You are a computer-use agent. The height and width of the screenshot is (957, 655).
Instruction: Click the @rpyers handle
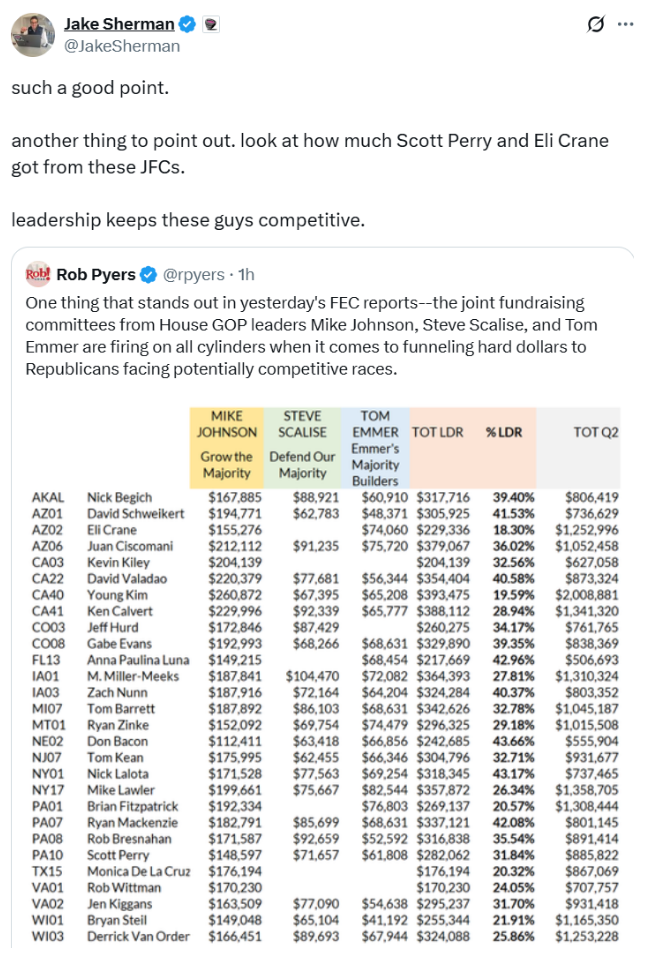coord(194,275)
